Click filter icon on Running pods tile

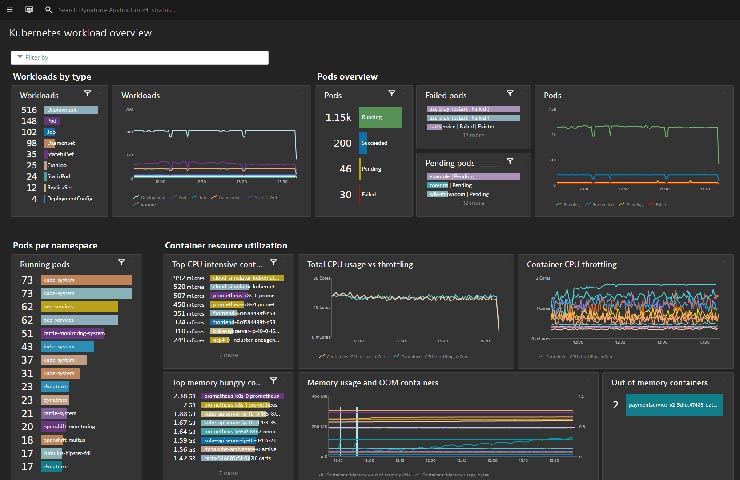121,262
